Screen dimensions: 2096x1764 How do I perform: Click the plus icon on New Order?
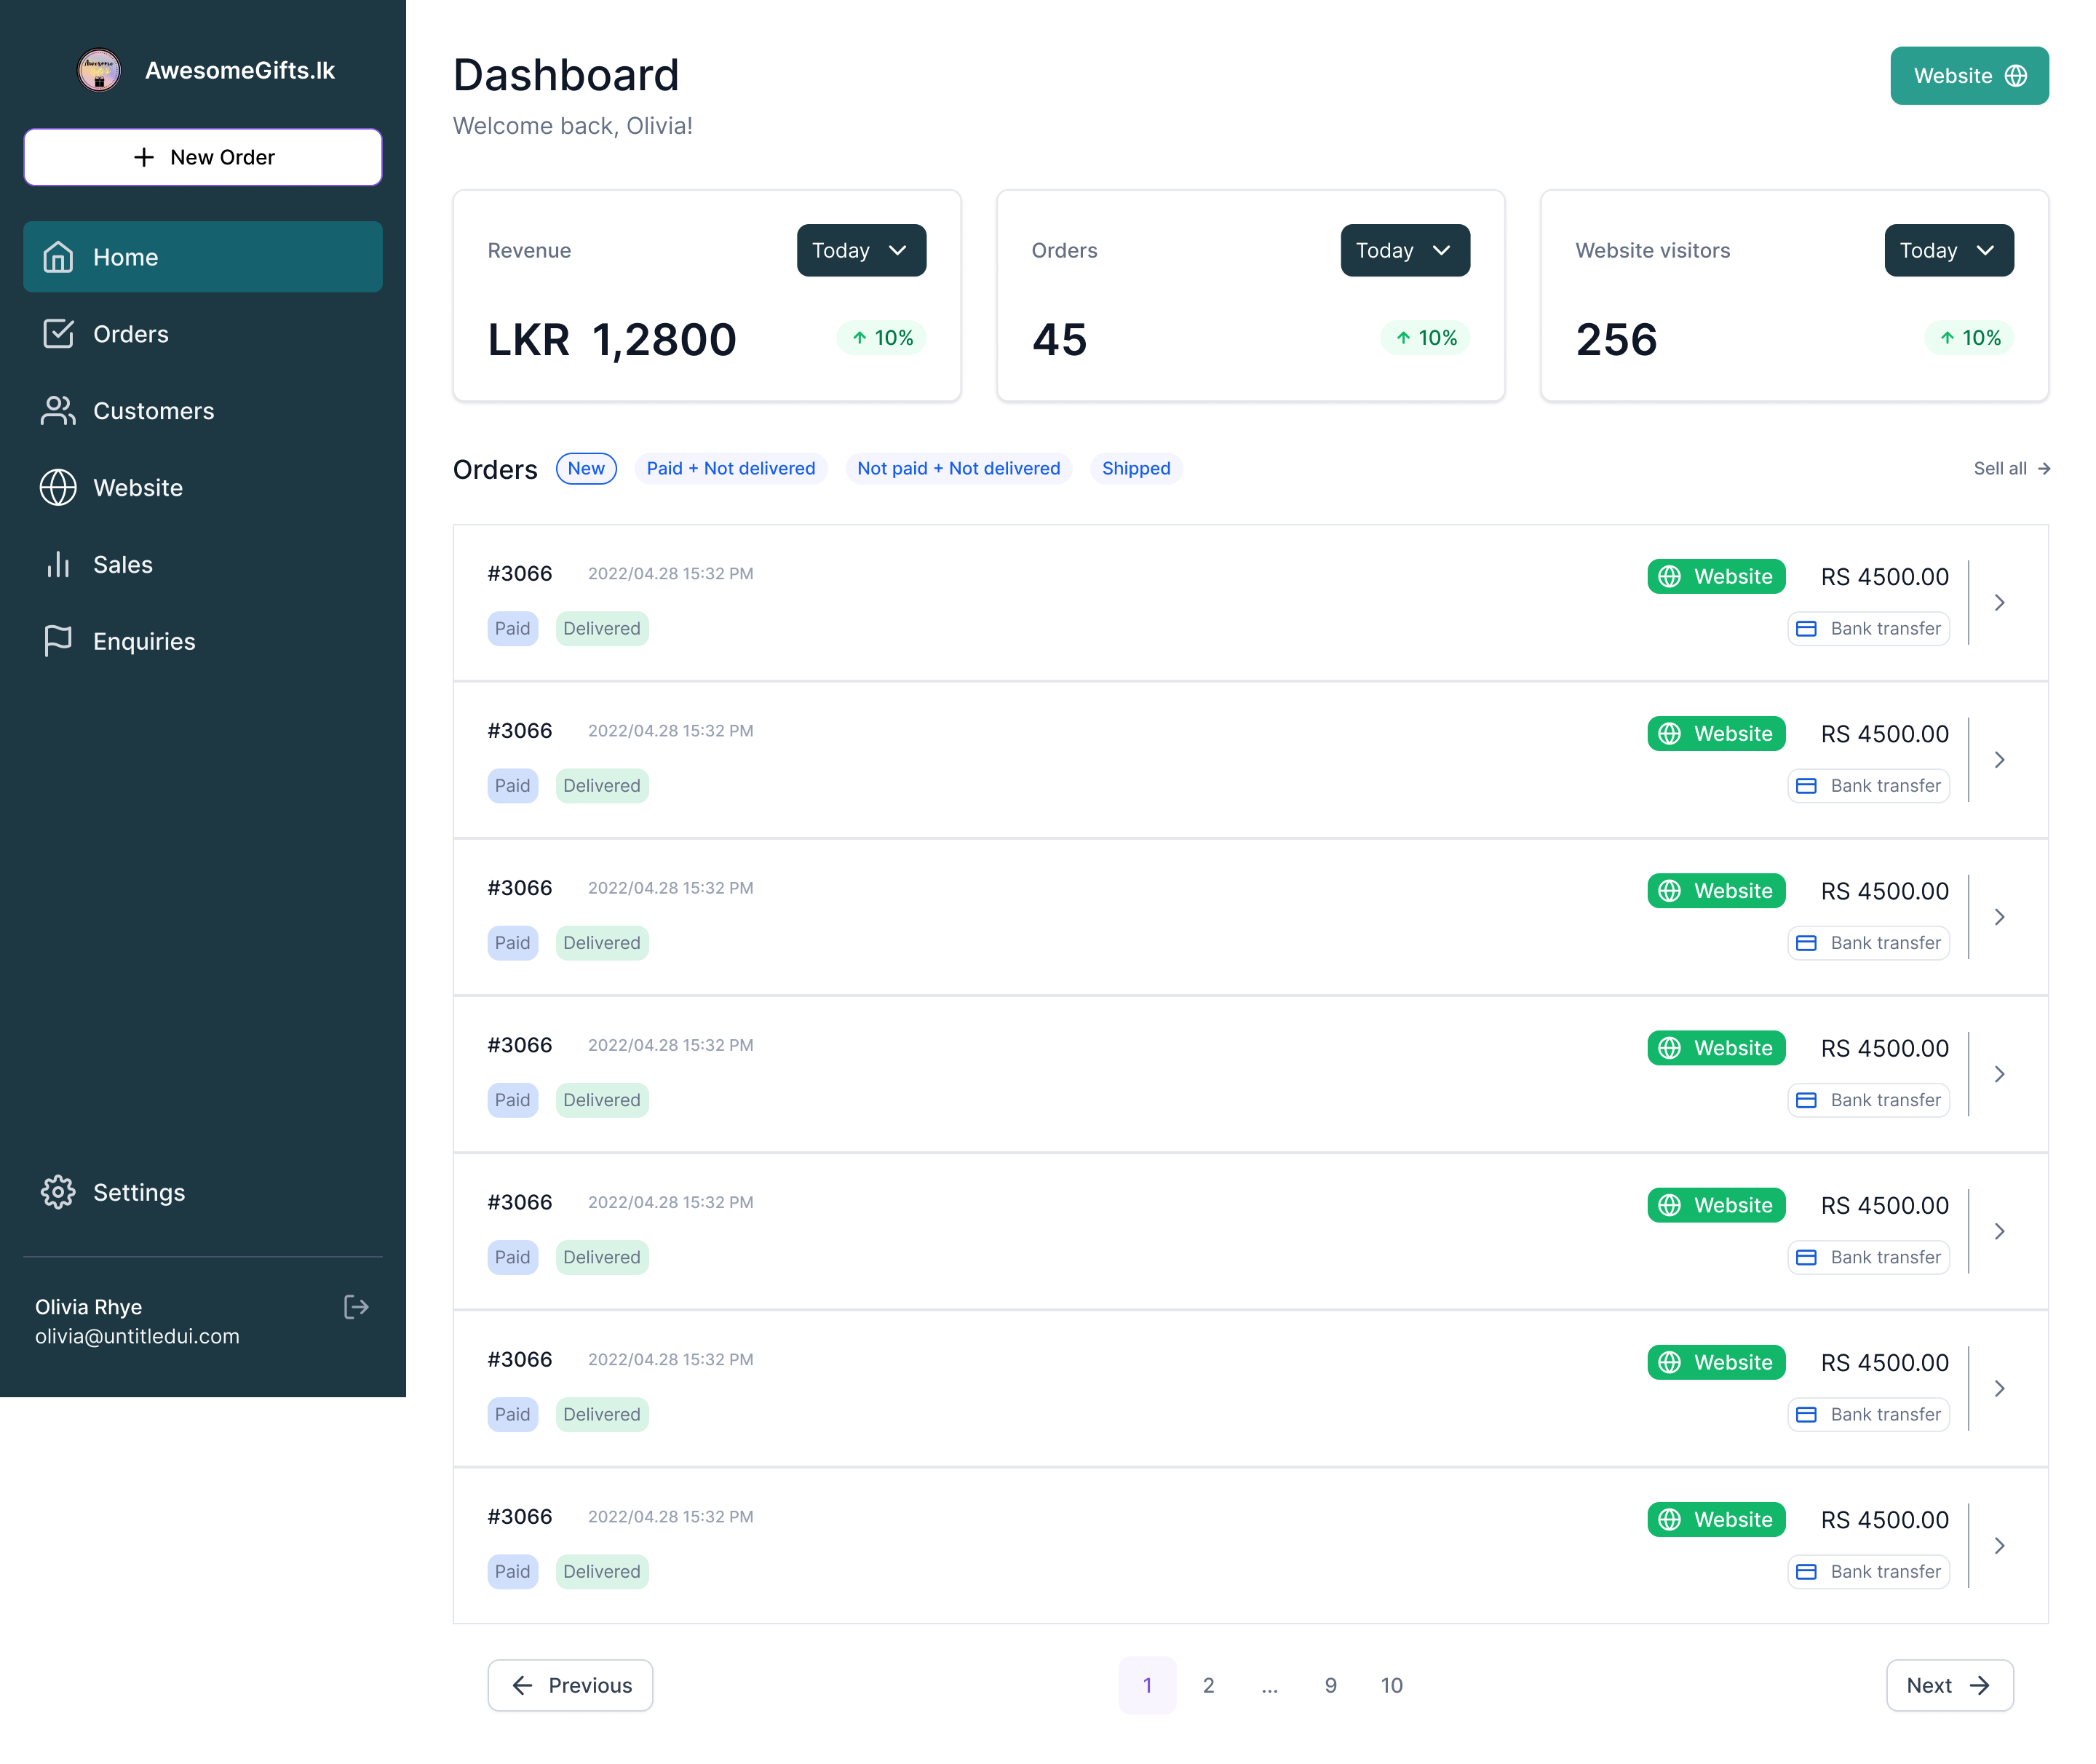[144, 157]
